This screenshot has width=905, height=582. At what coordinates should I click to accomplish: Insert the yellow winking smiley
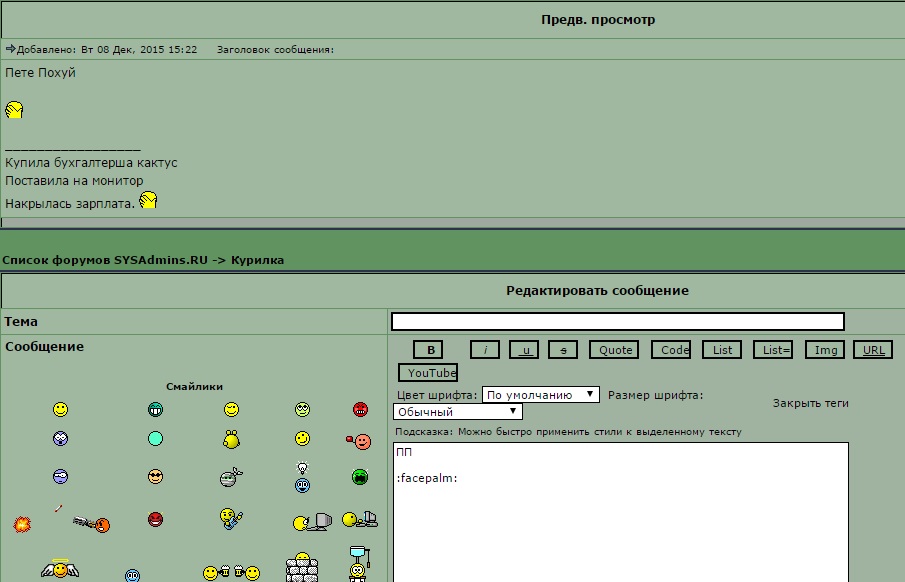[231, 409]
